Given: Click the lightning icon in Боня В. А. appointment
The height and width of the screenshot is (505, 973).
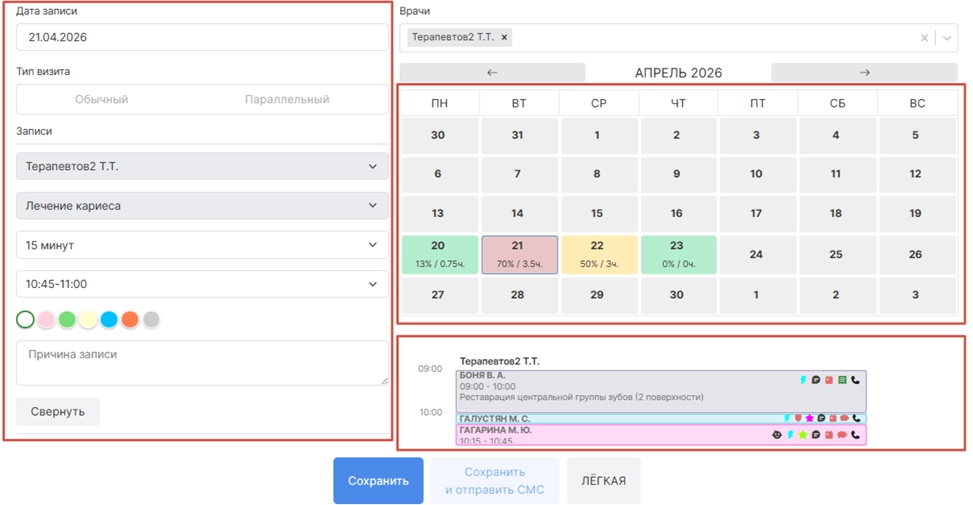Looking at the screenshot, I should tap(803, 380).
